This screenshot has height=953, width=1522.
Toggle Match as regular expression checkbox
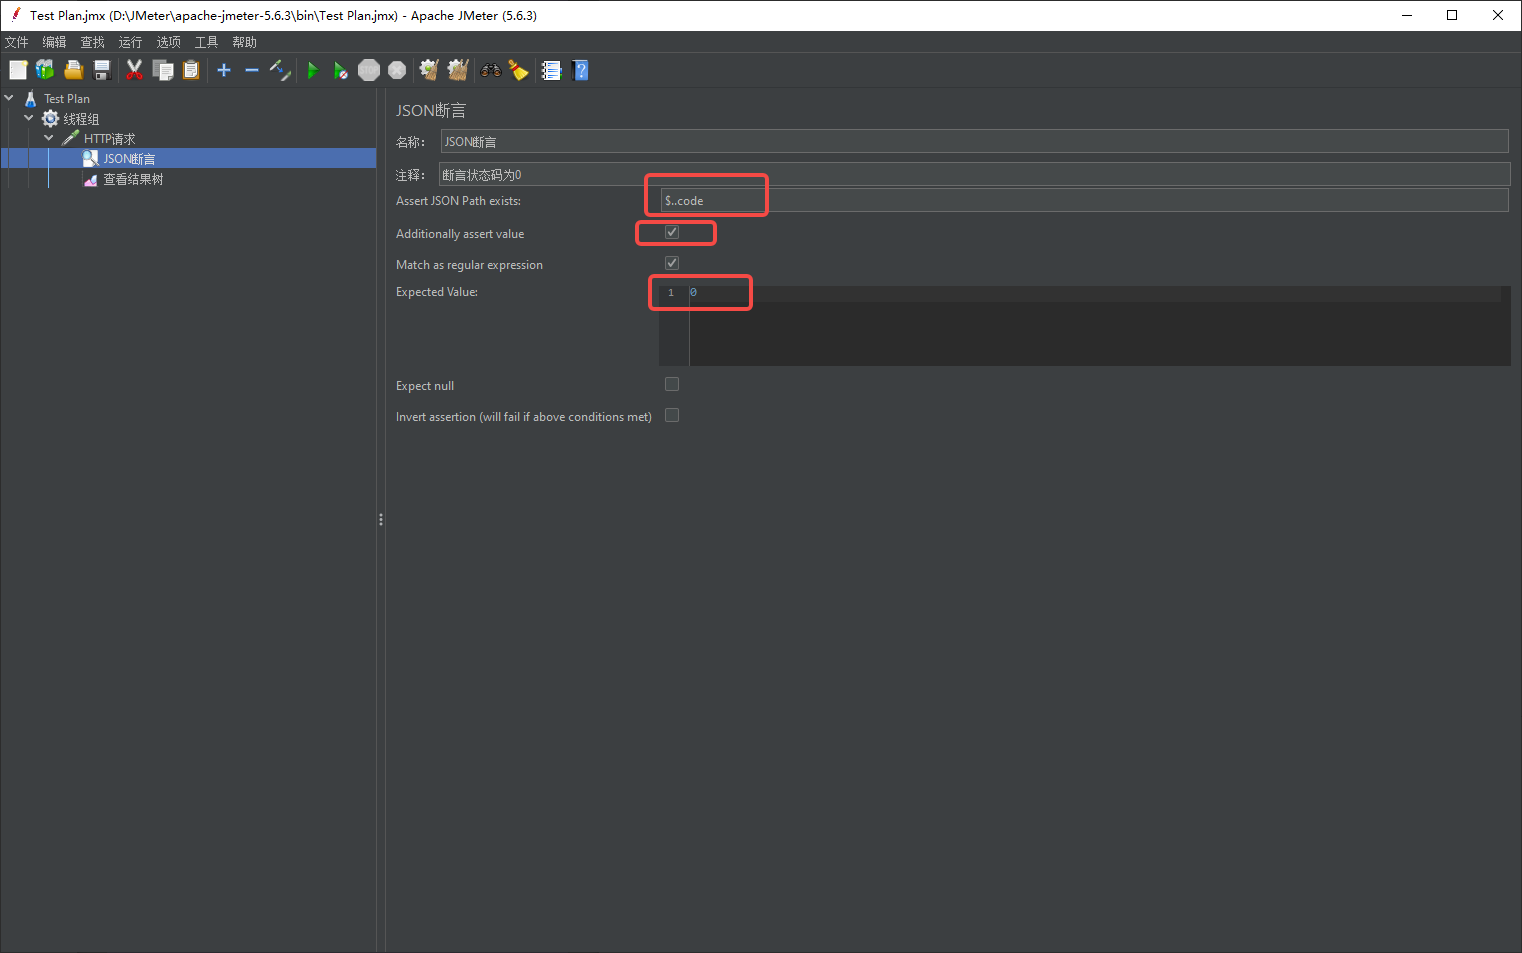tap(672, 263)
